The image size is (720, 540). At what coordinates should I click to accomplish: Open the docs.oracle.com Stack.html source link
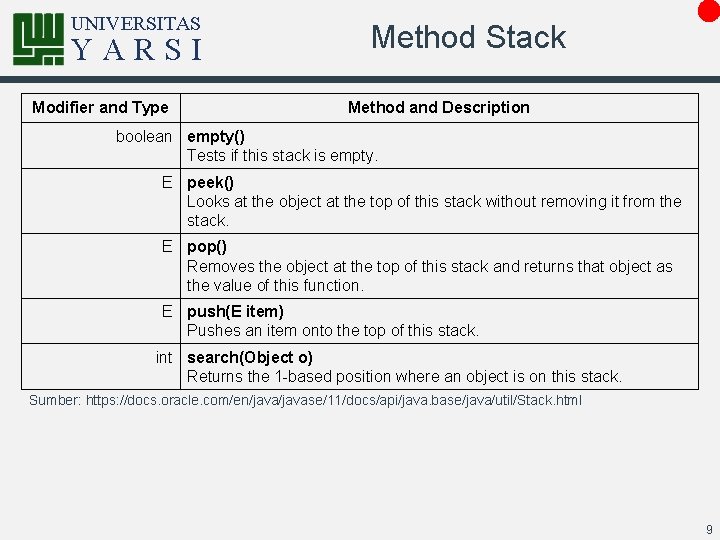[334, 400]
